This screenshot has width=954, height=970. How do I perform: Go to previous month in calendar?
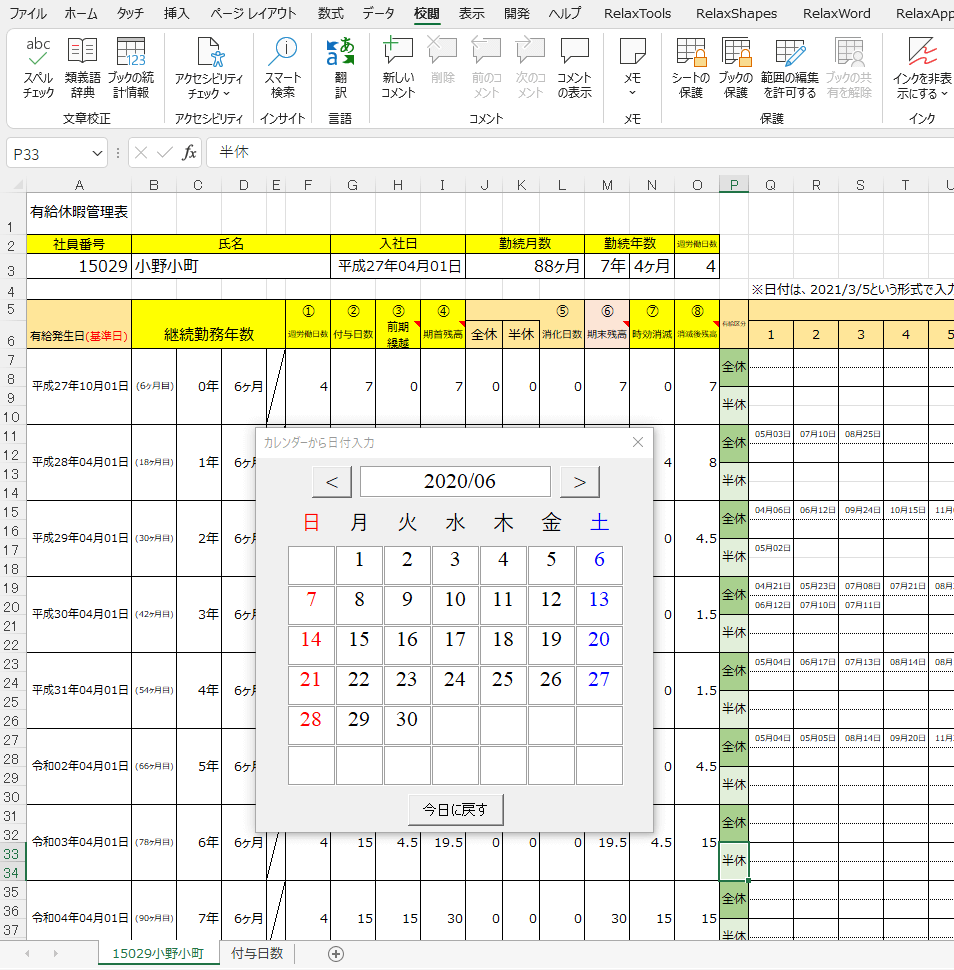click(332, 482)
